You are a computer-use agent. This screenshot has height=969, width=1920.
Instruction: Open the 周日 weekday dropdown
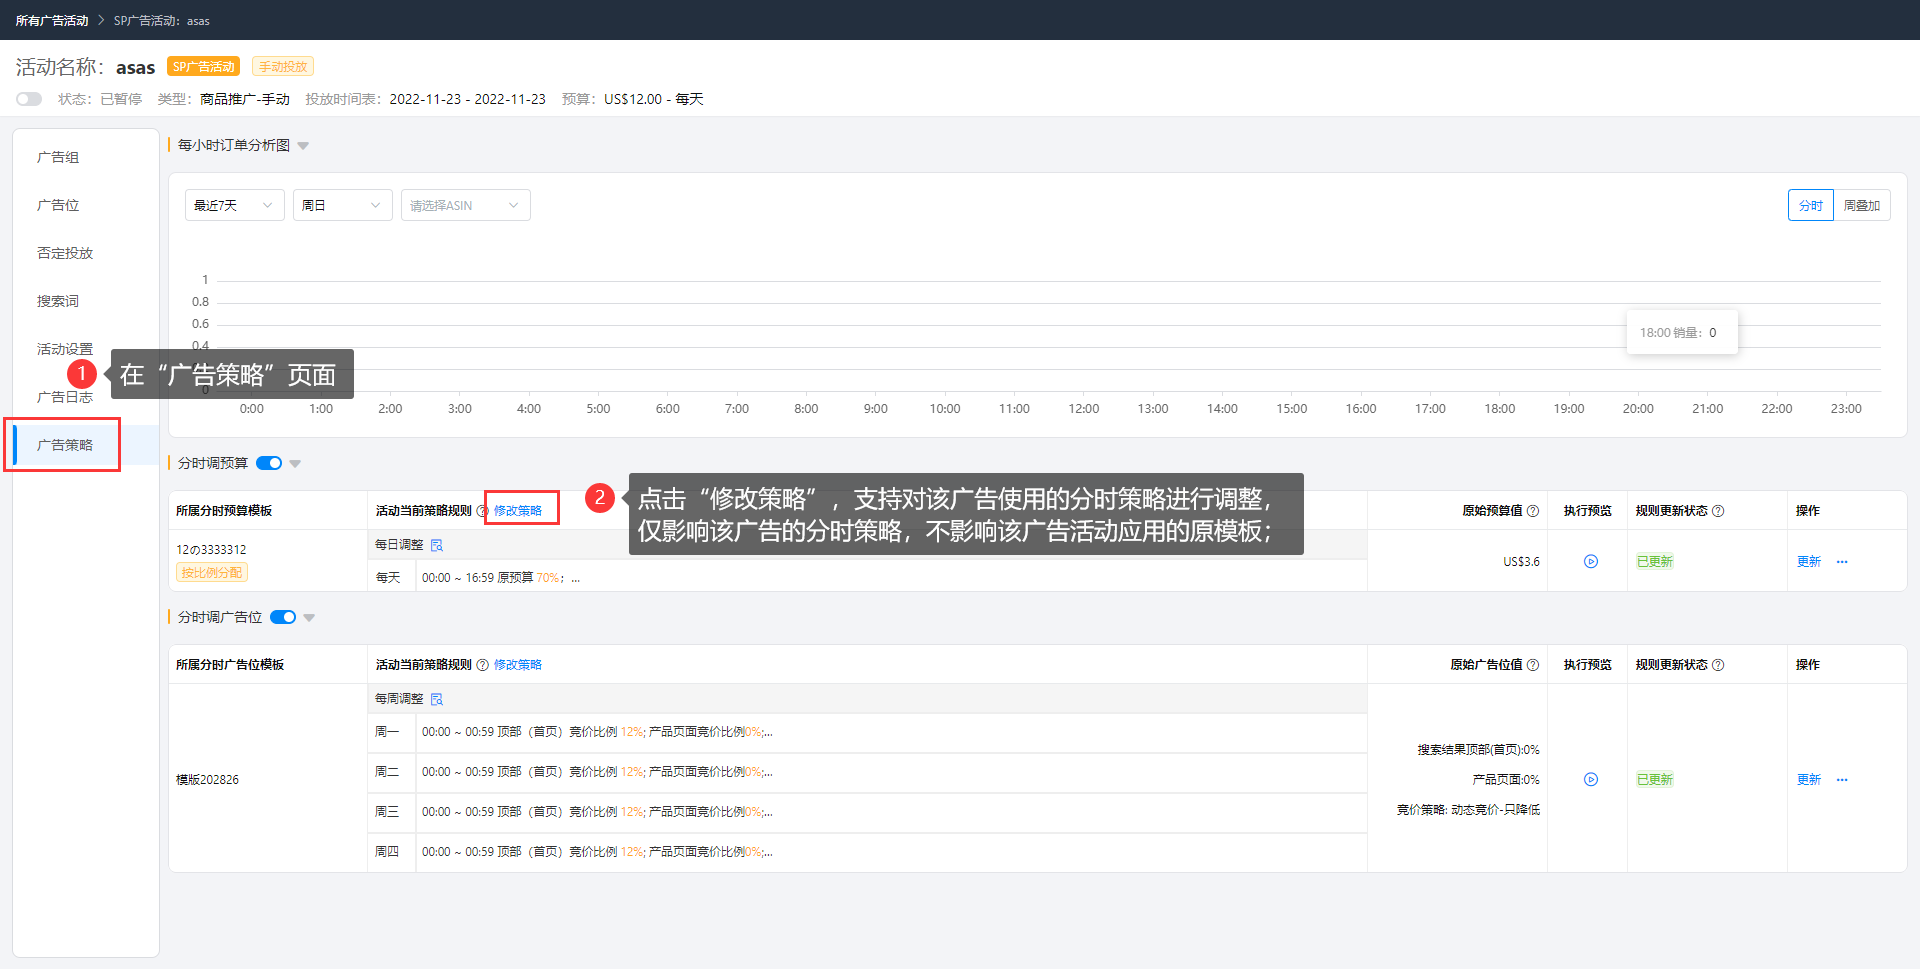pyautogui.click(x=342, y=205)
